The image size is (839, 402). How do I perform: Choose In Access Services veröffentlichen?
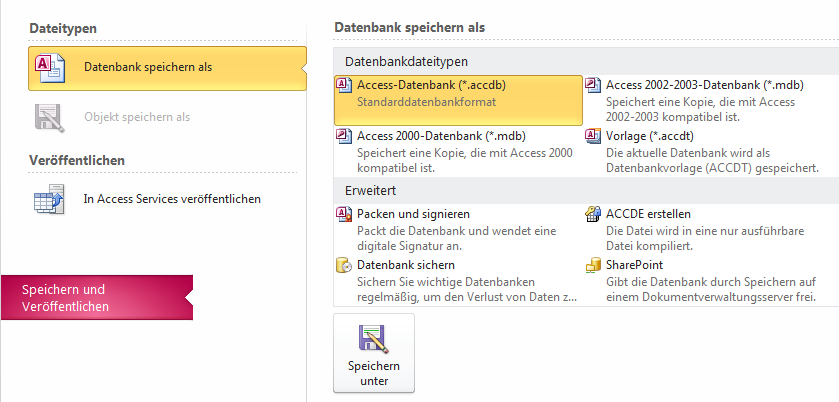171,199
